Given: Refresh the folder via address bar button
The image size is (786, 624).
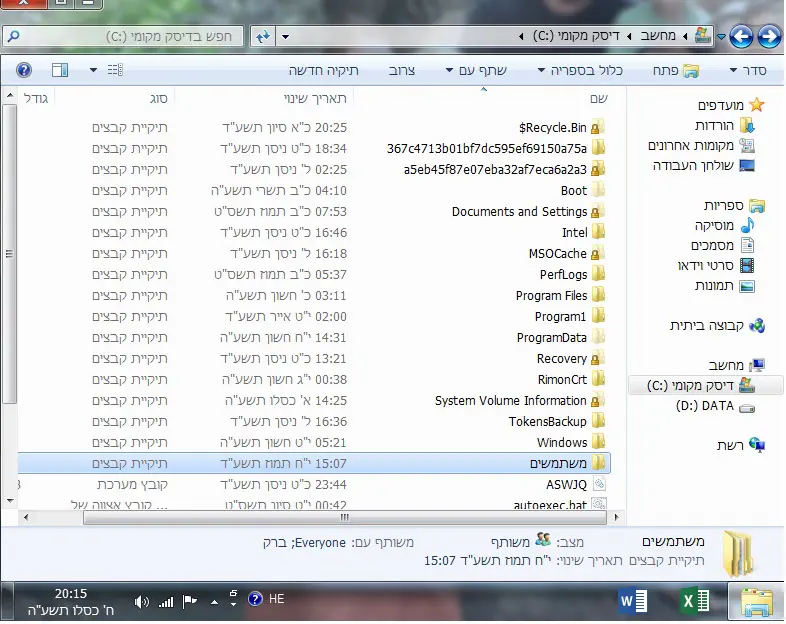Looking at the screenshot, I should tap(263, 37).
